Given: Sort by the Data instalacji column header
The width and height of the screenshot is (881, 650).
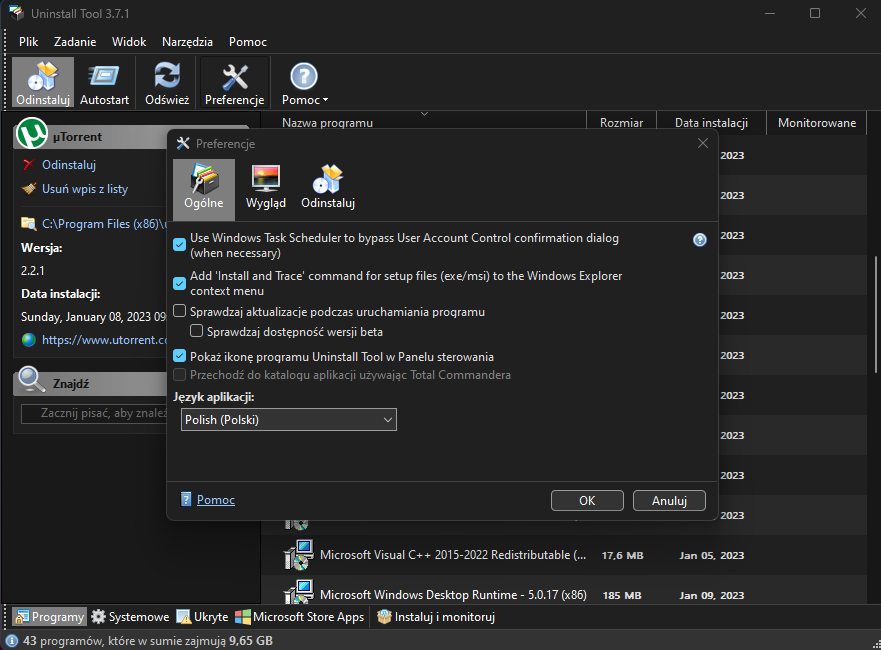Looking at the screenshot, I should point(711,122).
